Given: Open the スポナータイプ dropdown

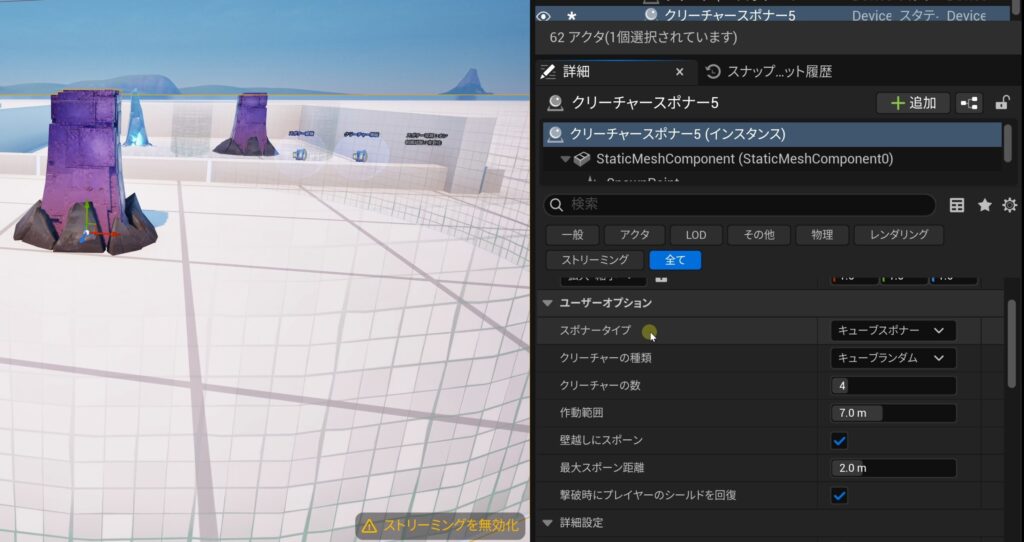Looking at the screenshot, I should pos(892,330).
